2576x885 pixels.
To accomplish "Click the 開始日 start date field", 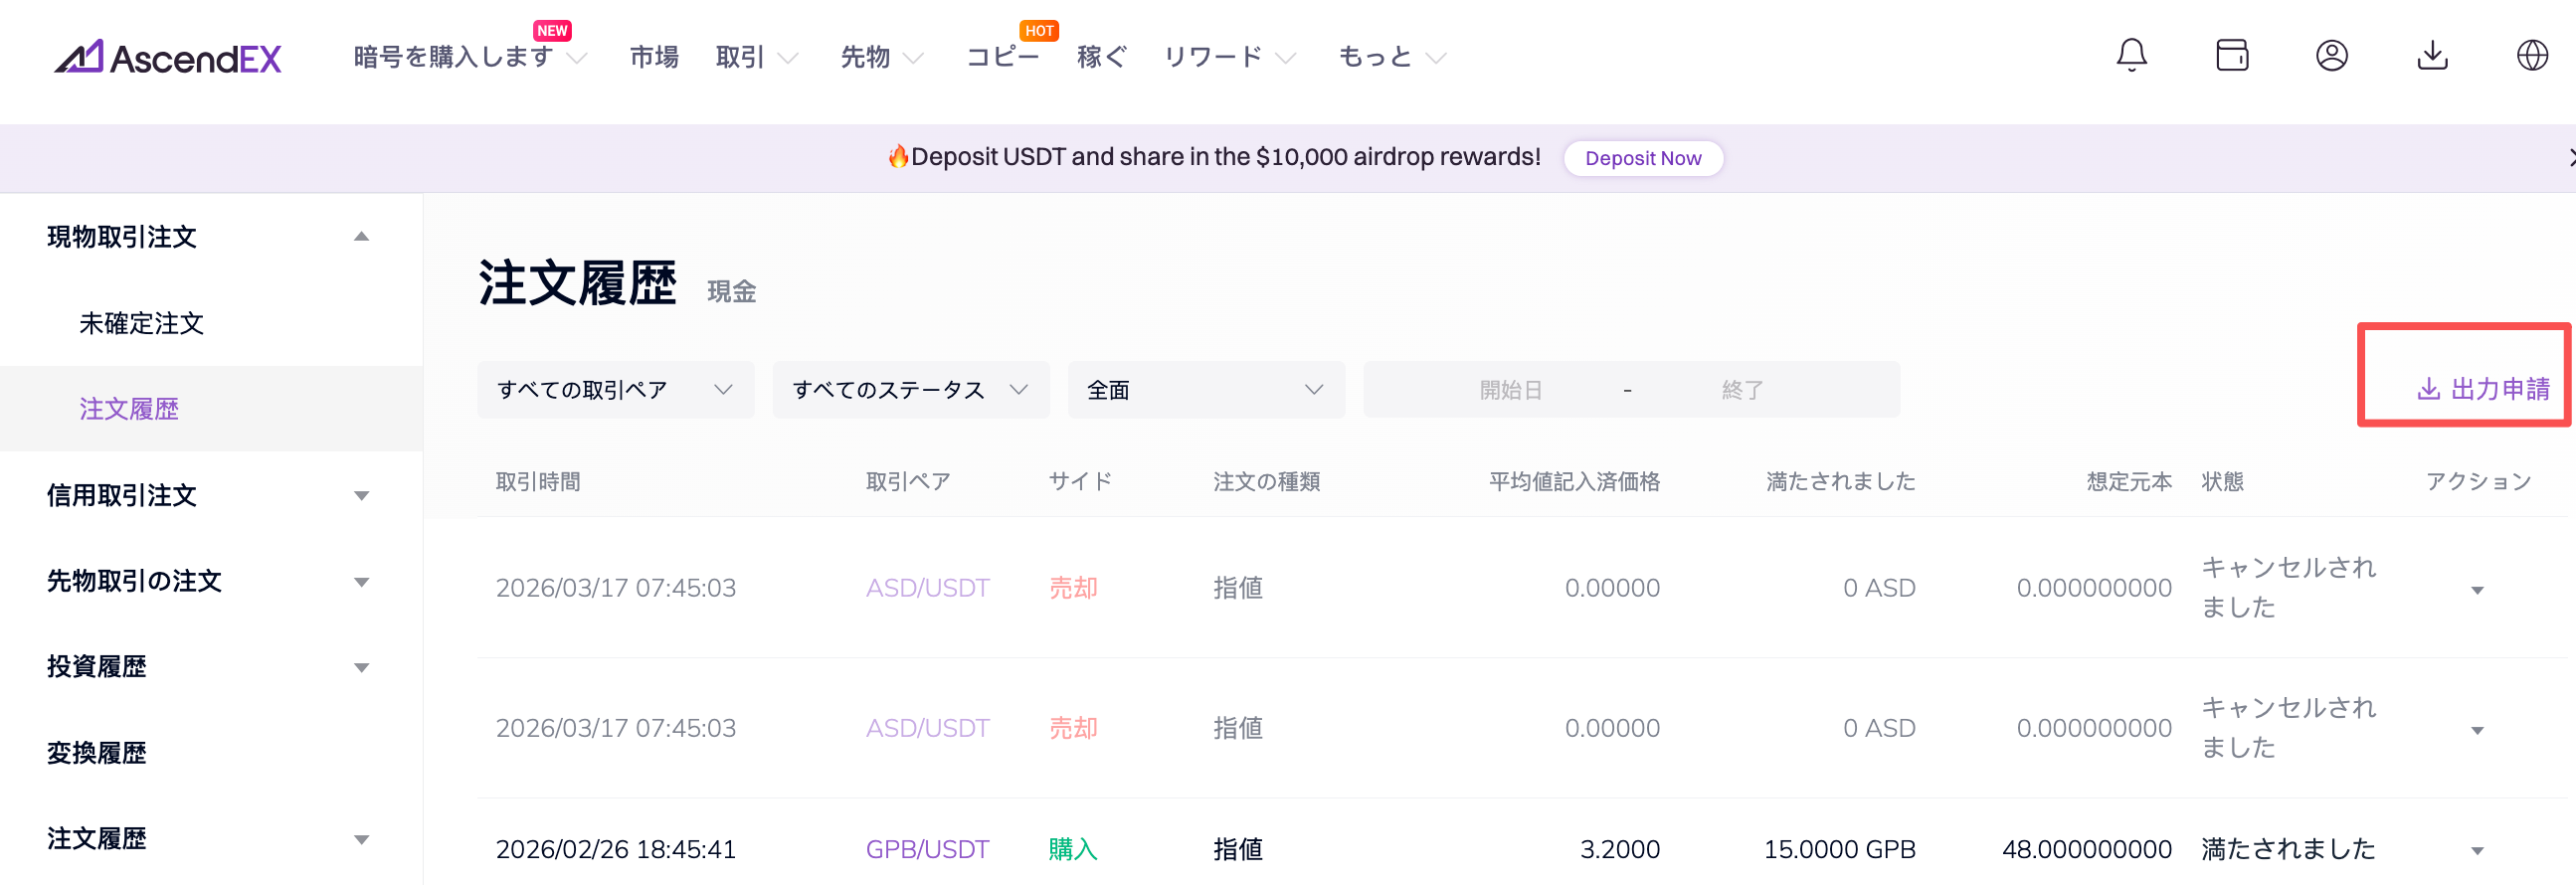I will 1510,390.
